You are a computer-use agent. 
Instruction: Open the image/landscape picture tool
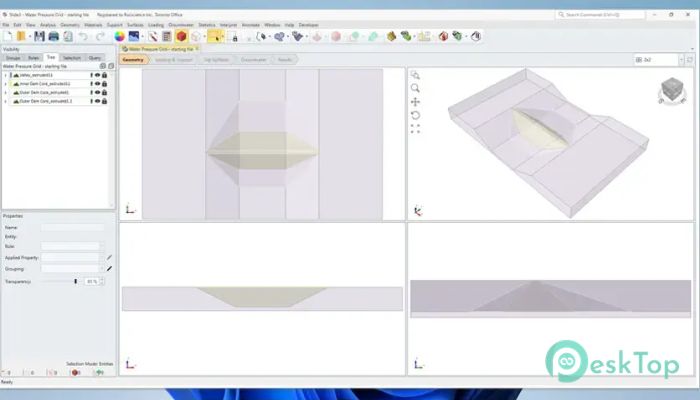point(133,36)
